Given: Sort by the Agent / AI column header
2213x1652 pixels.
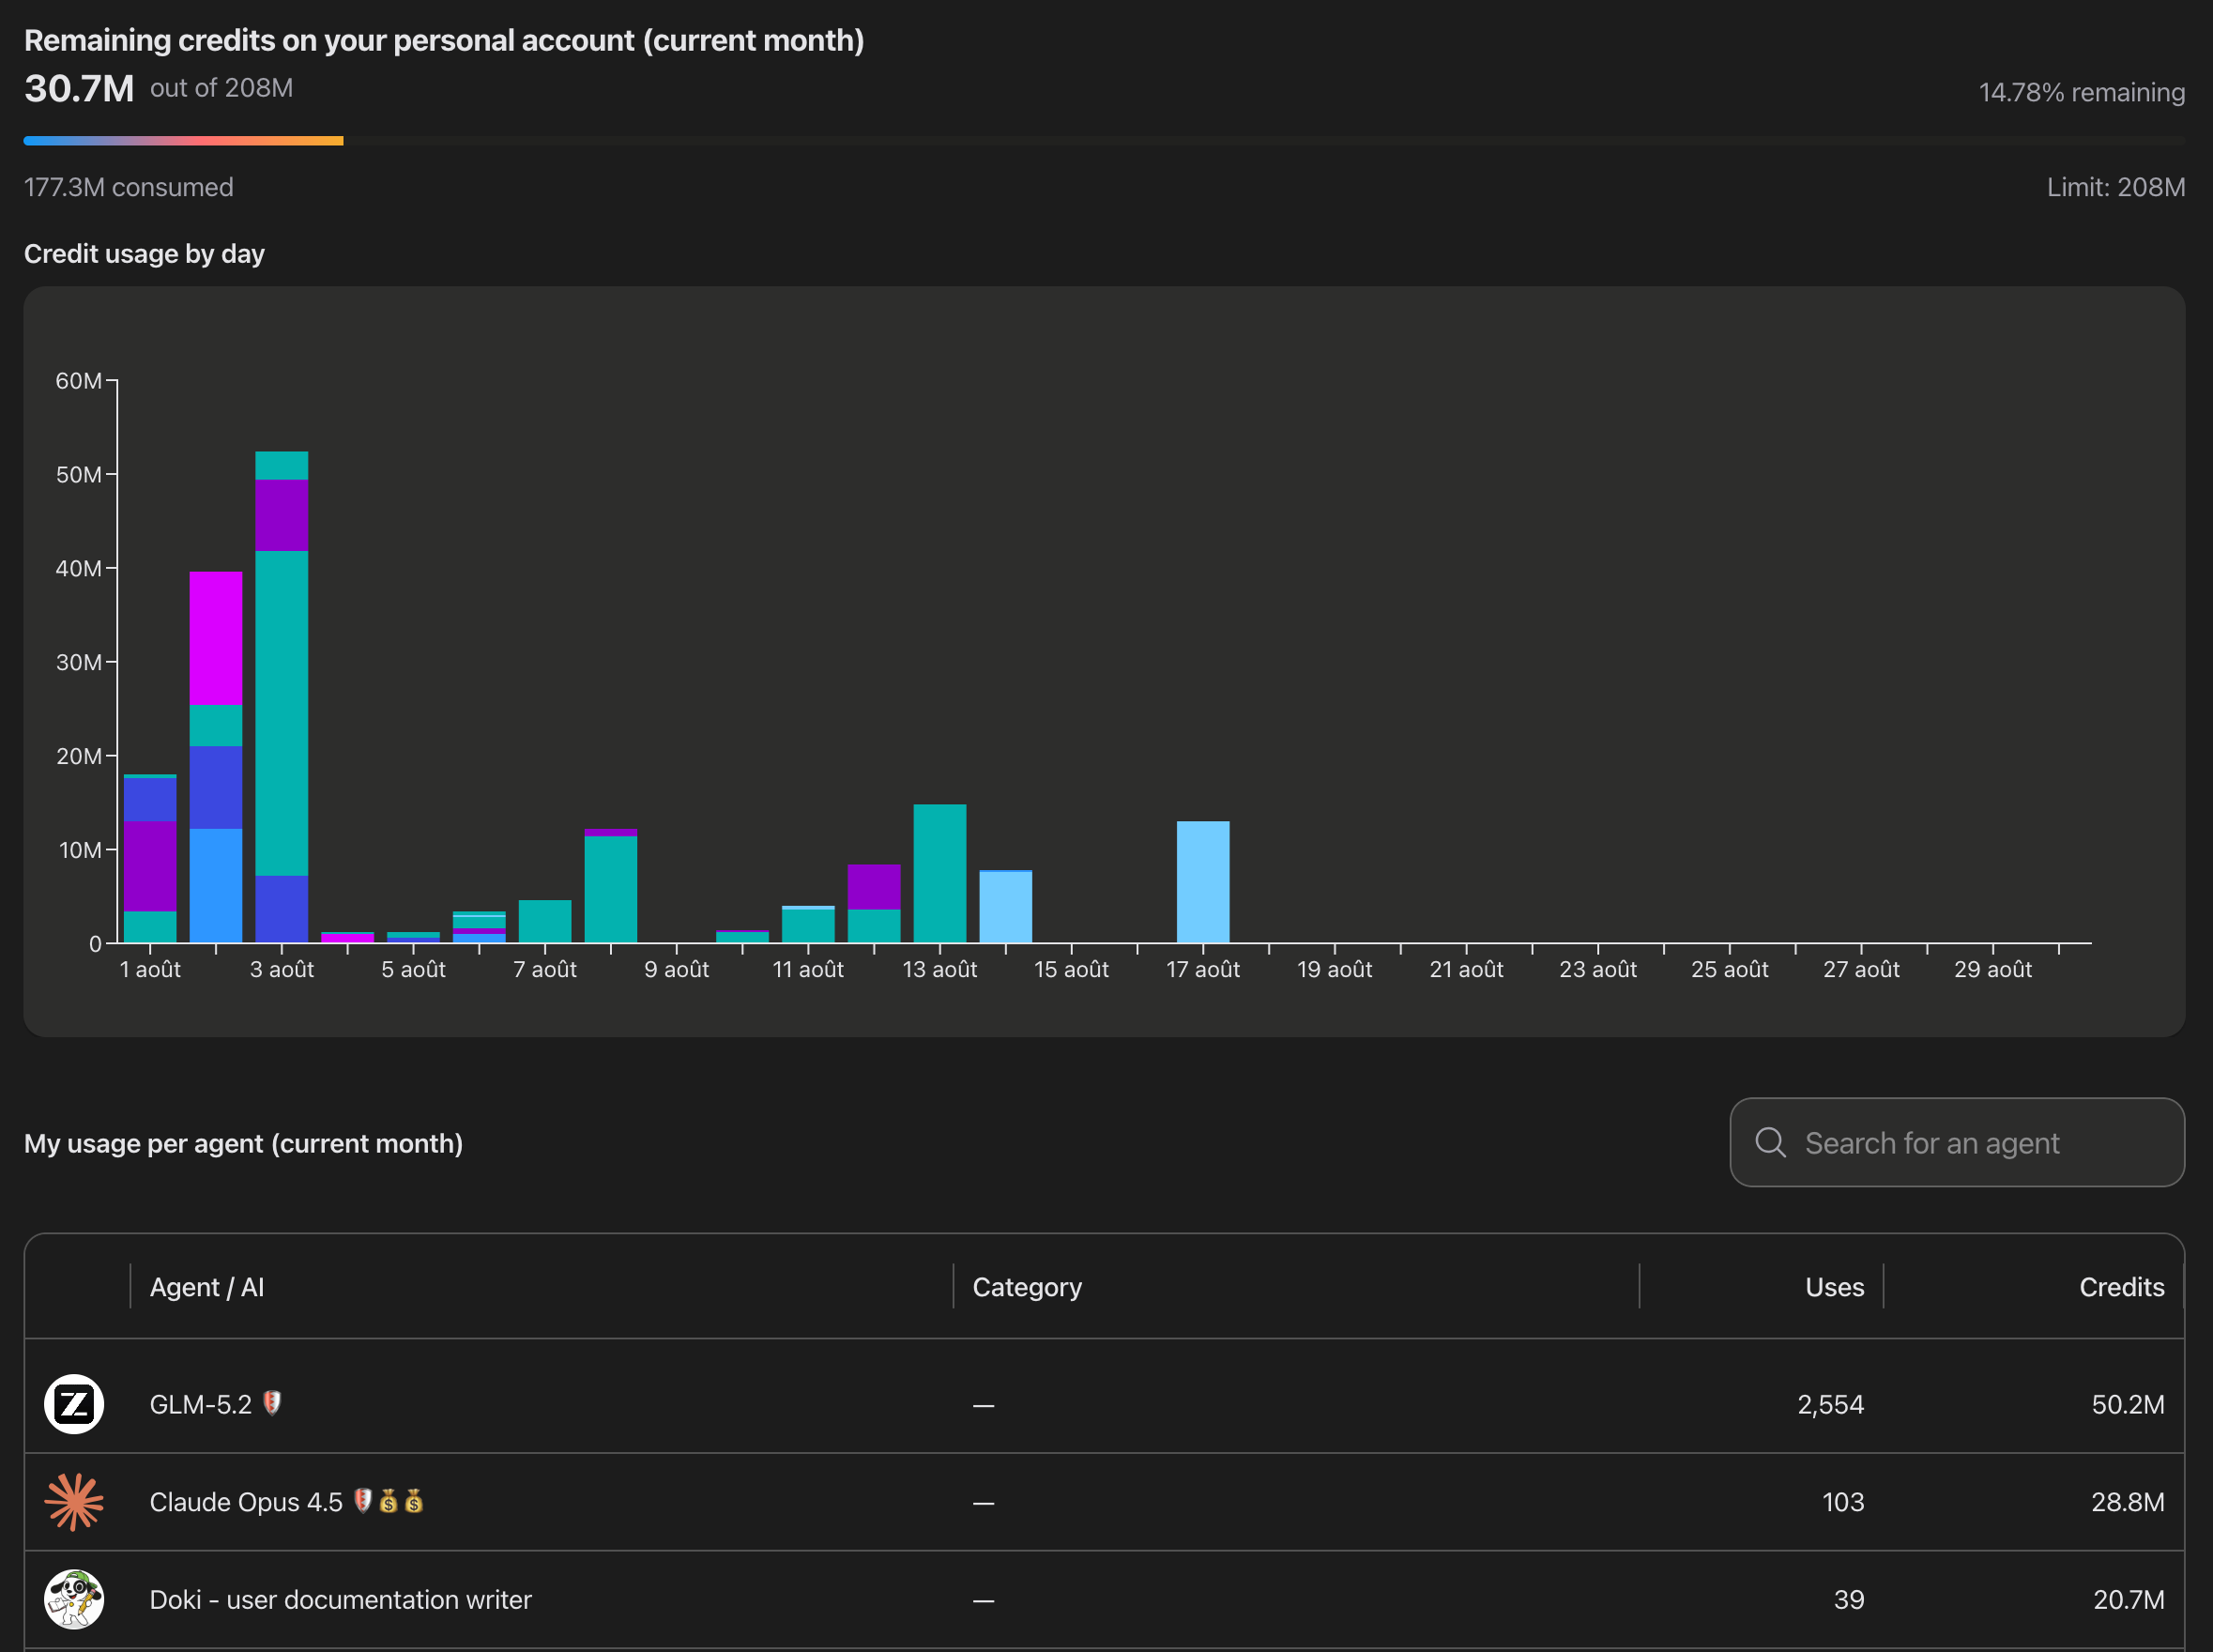Looking at the screenshot, I should click(207, 1287).
